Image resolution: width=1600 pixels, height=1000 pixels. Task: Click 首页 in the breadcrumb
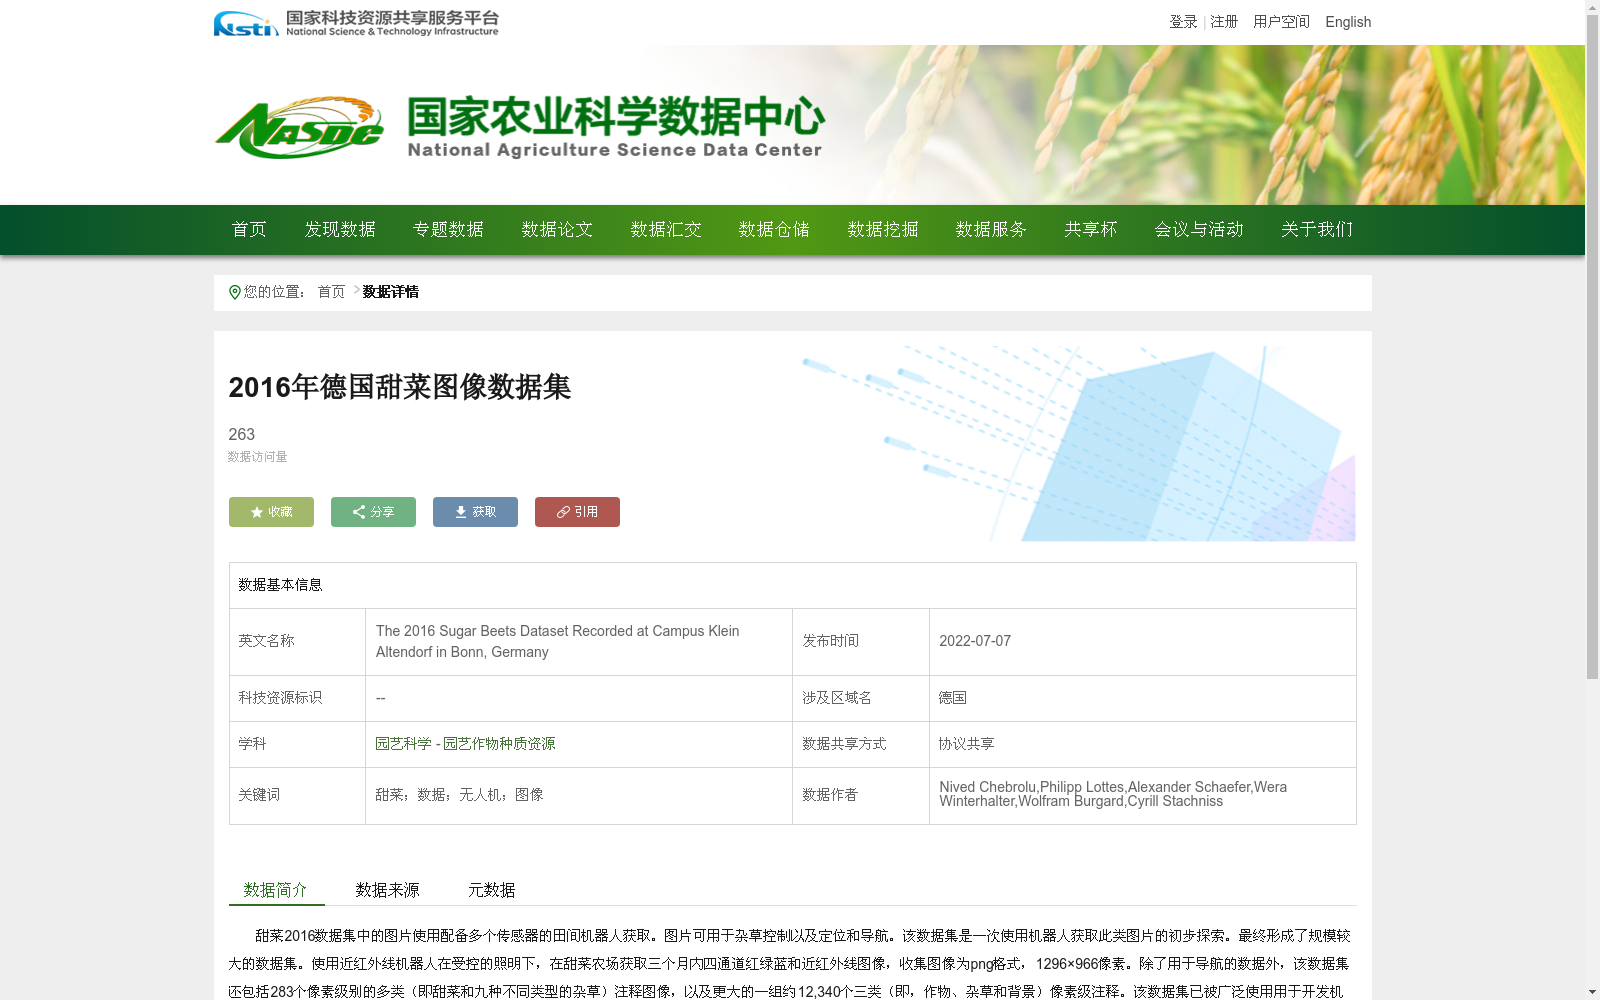pyautogui.click(x=331, y=292)
